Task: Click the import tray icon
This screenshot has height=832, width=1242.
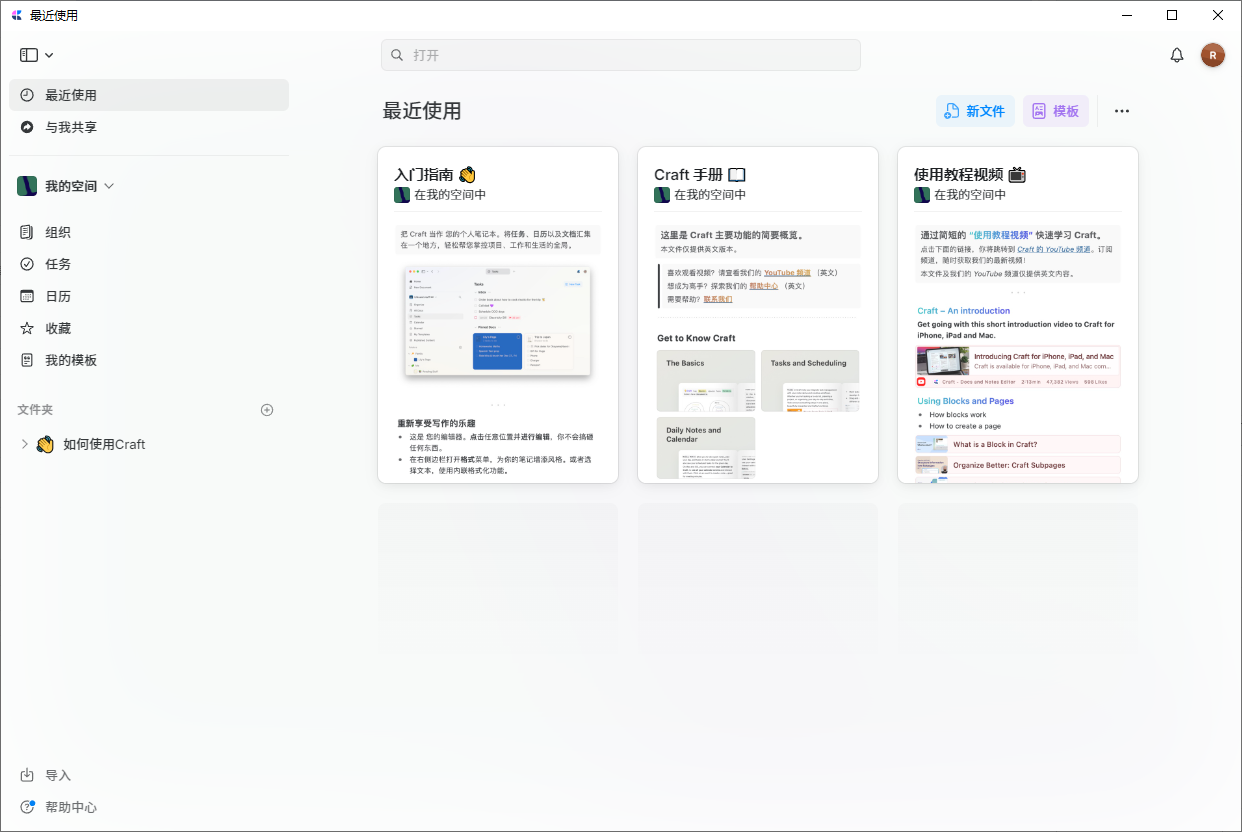Action: pyautogui.click(x=27, y=775)
